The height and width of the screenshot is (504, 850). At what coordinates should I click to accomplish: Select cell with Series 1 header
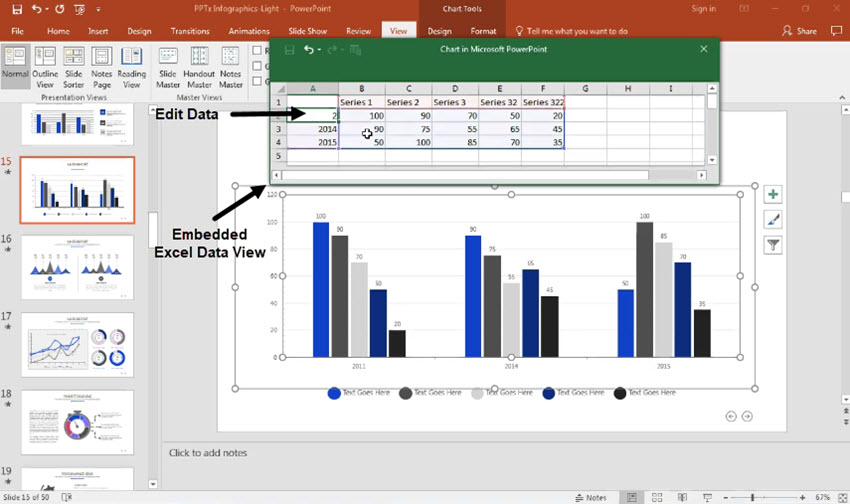coord(362,102)
